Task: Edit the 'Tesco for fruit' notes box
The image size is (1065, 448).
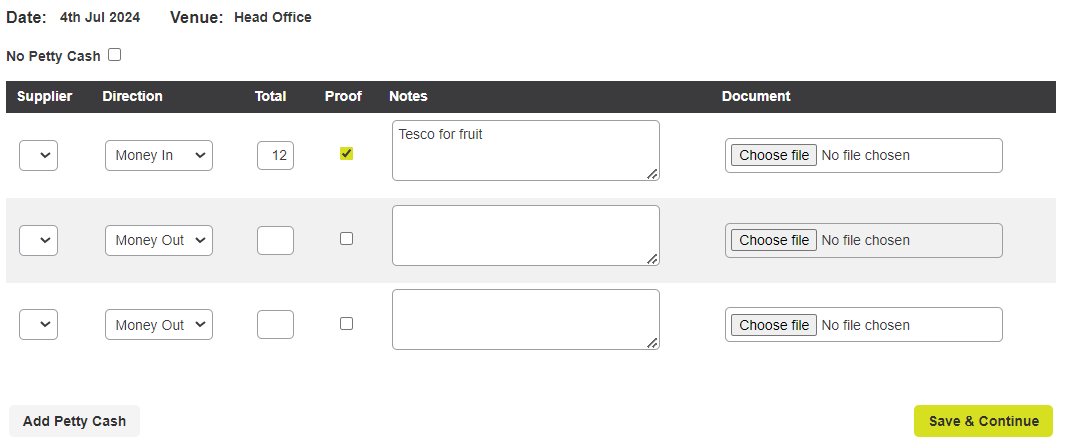Action: click(525, 151)
